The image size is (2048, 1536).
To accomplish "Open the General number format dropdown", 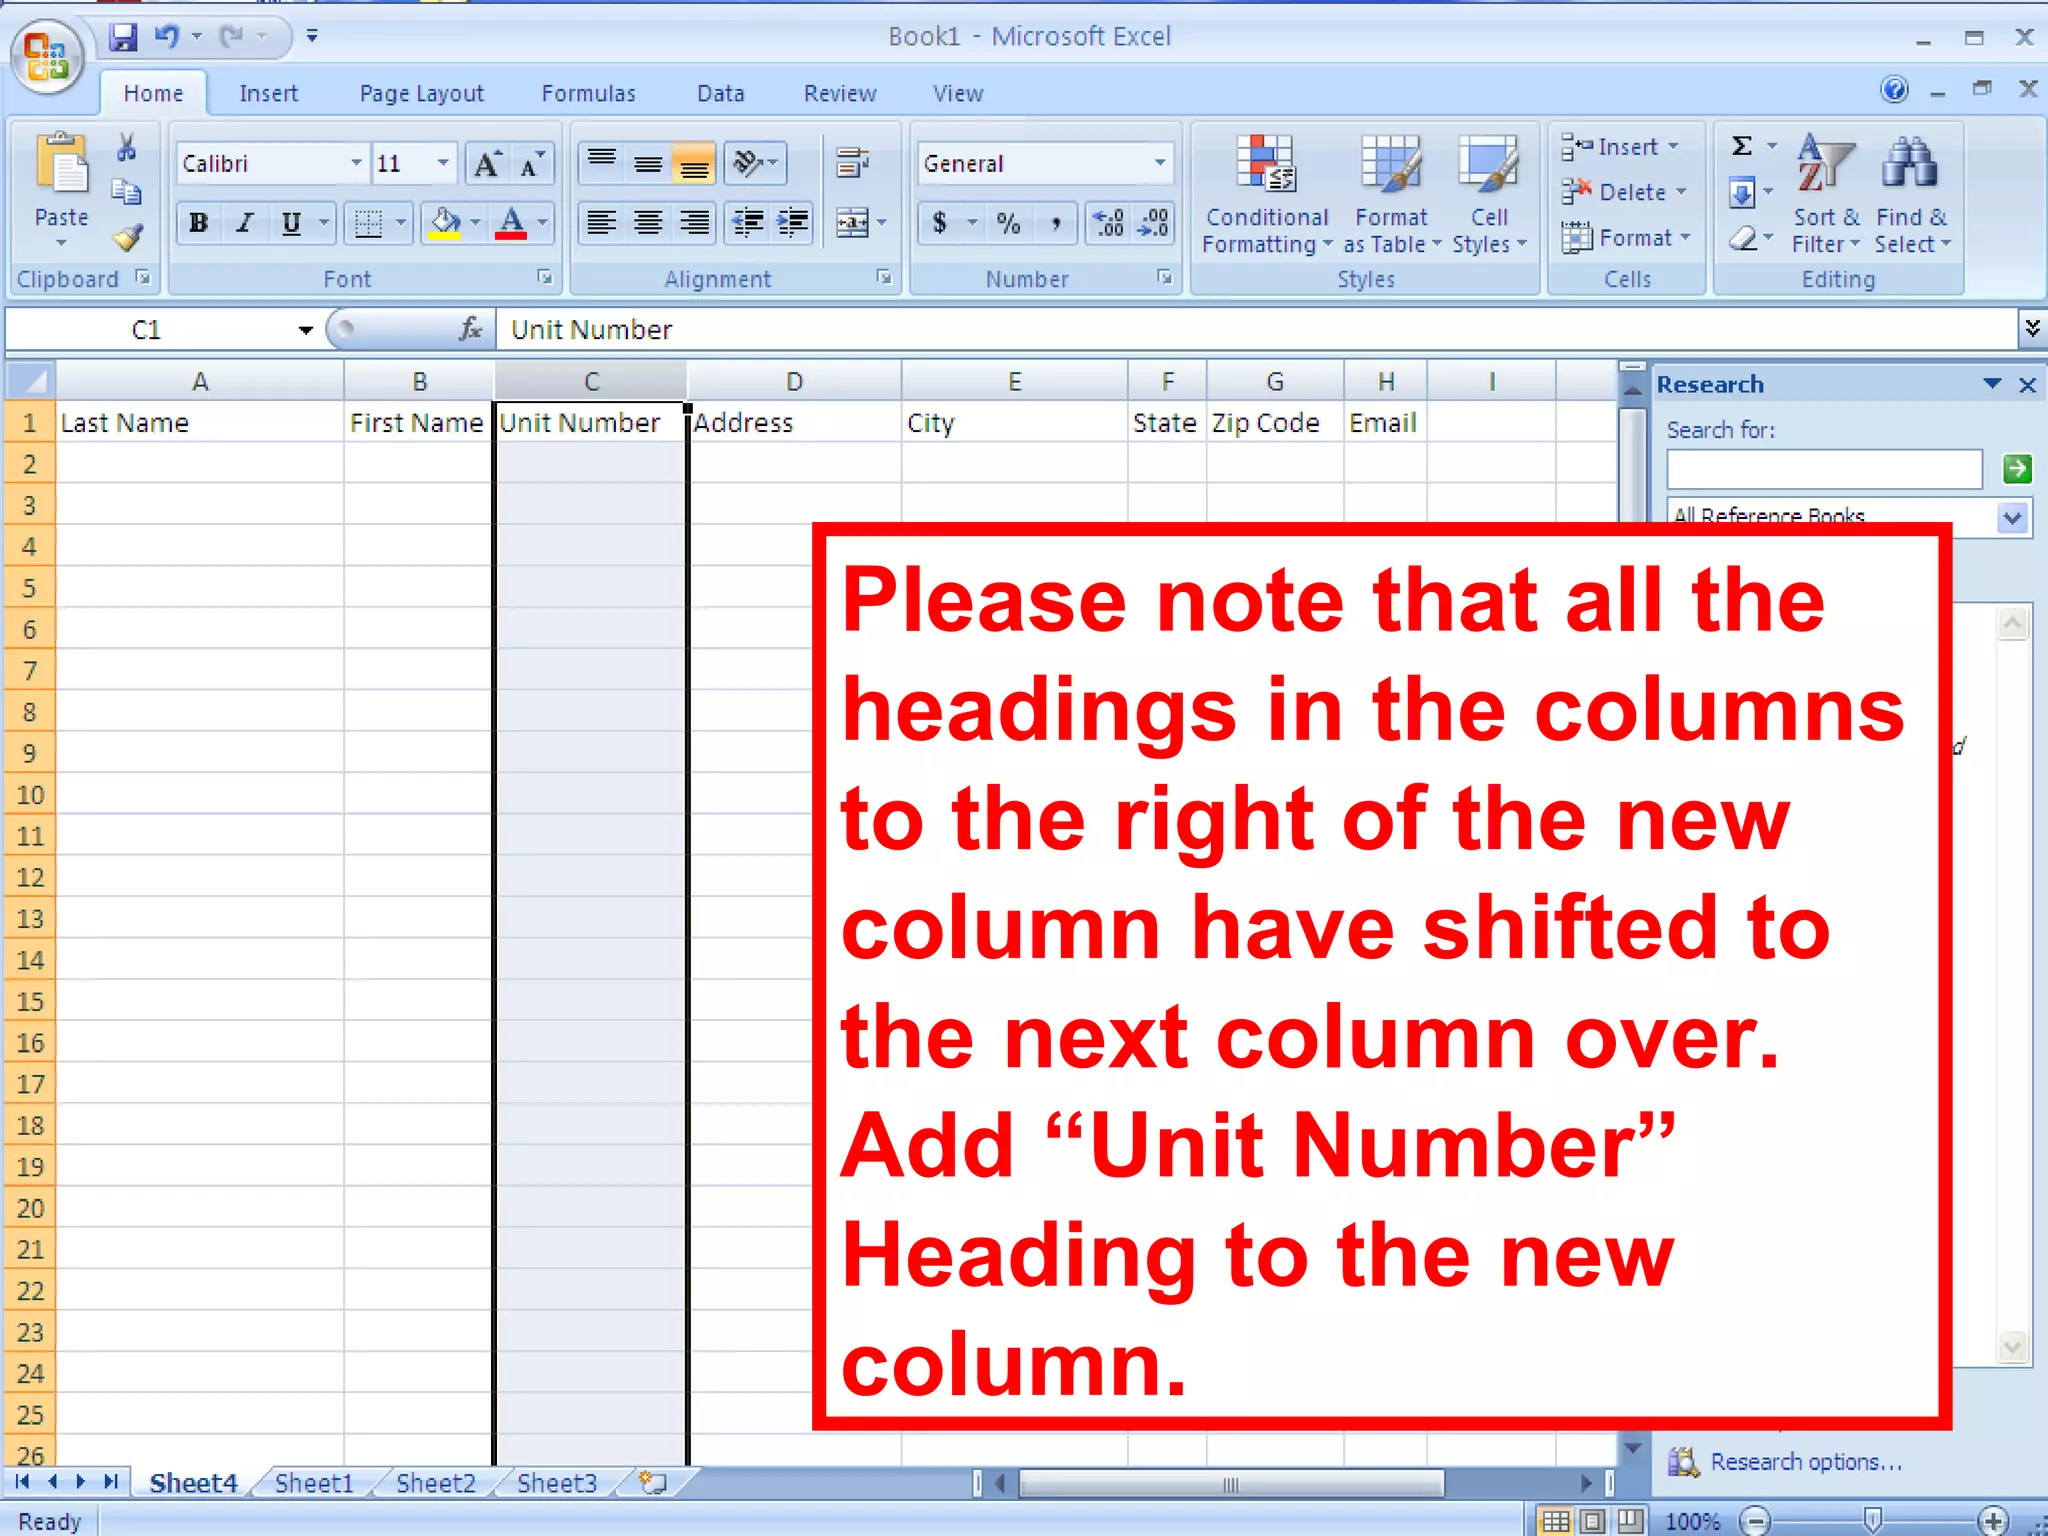I will click(x=1160, y=163).
